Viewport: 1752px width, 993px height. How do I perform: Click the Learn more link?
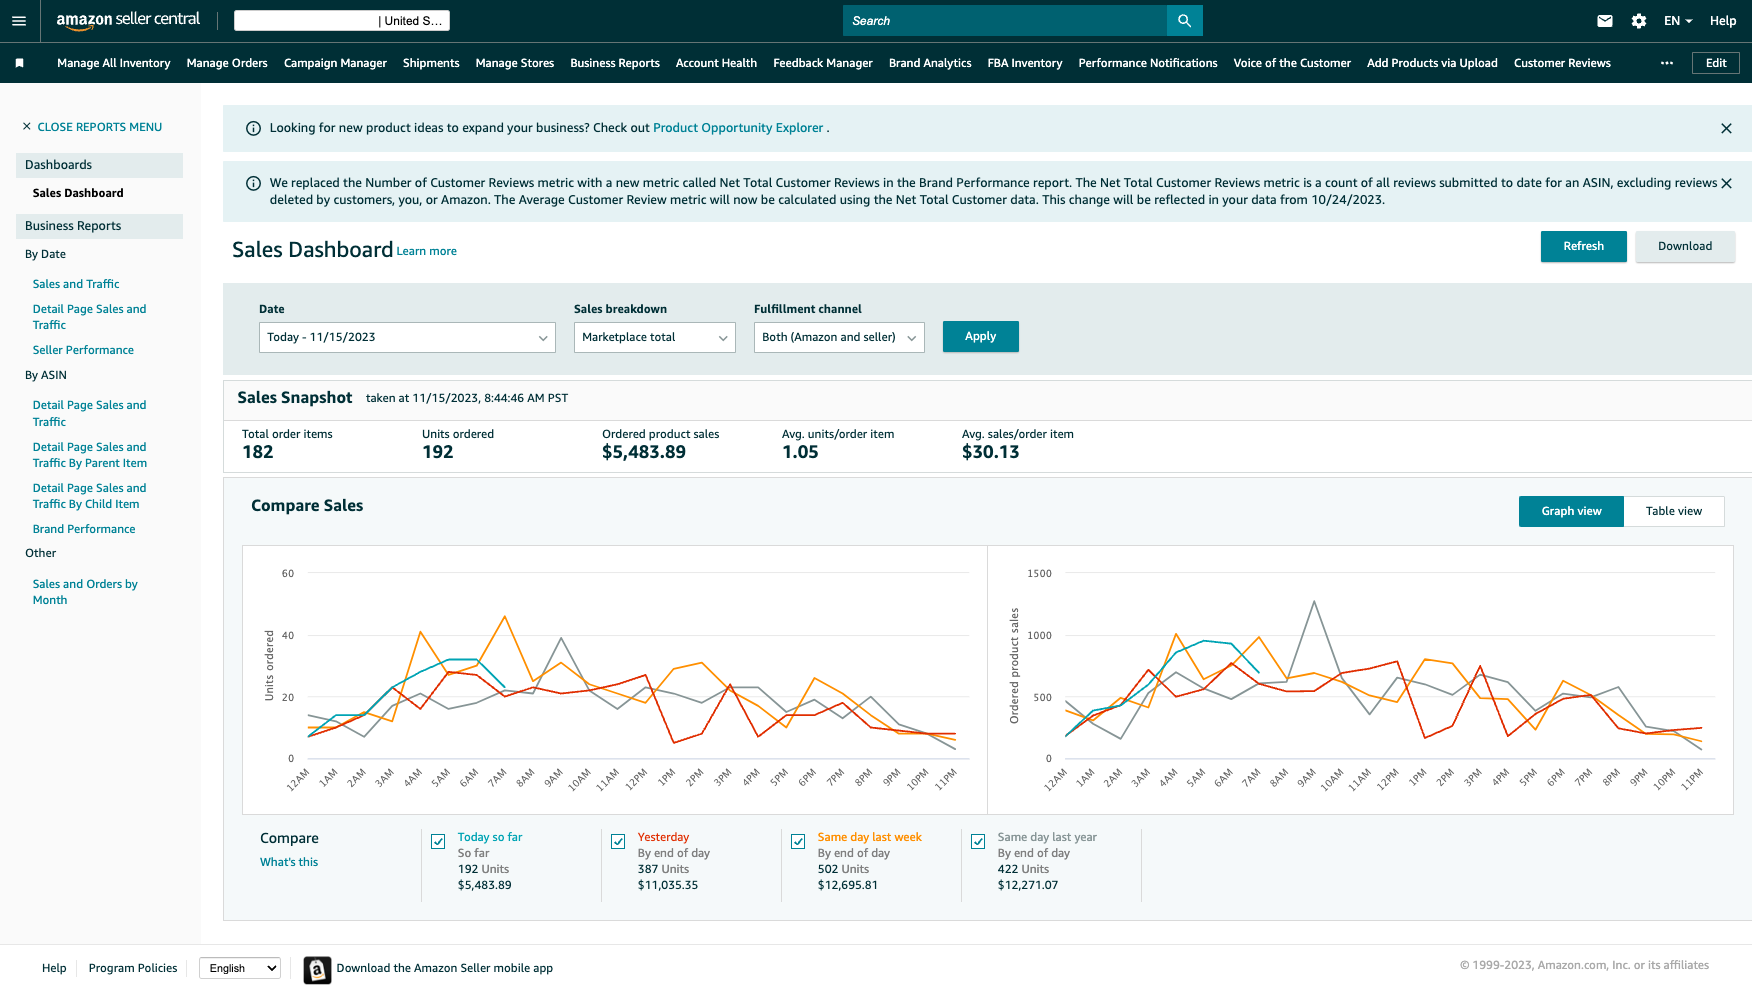point(427,251)
